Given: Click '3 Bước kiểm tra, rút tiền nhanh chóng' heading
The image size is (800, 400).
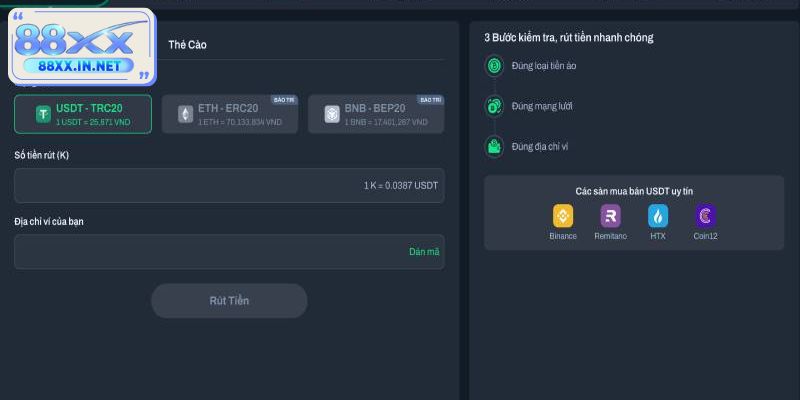Looking at the screenshot, I should (569, 37).
